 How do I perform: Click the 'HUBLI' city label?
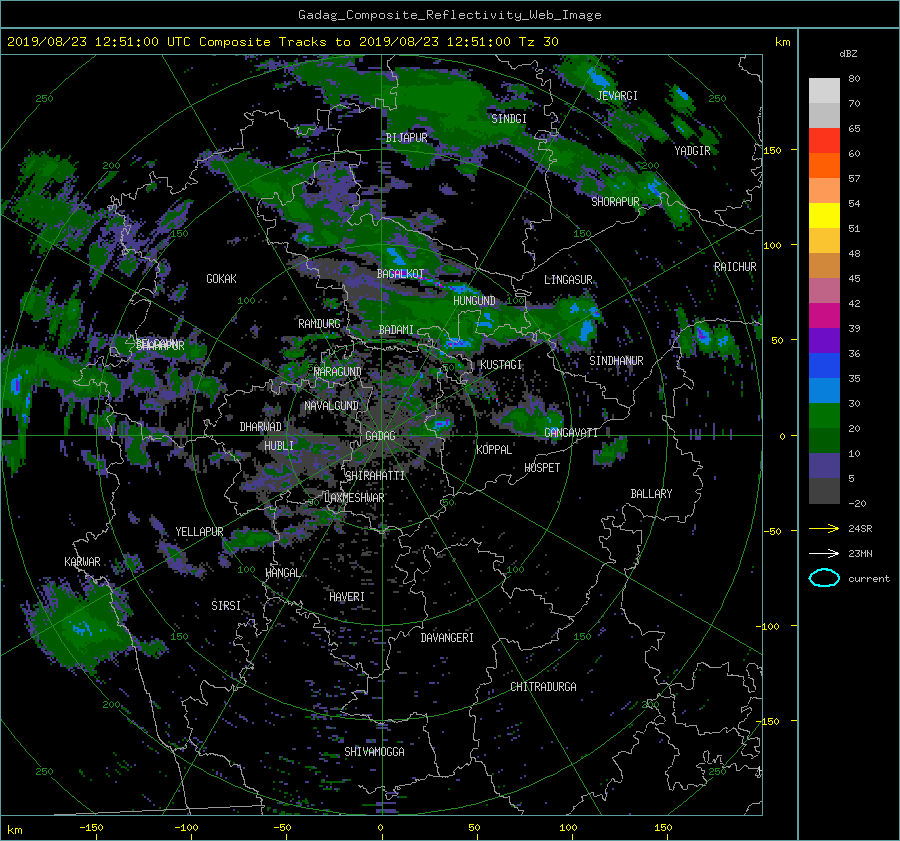278,446
